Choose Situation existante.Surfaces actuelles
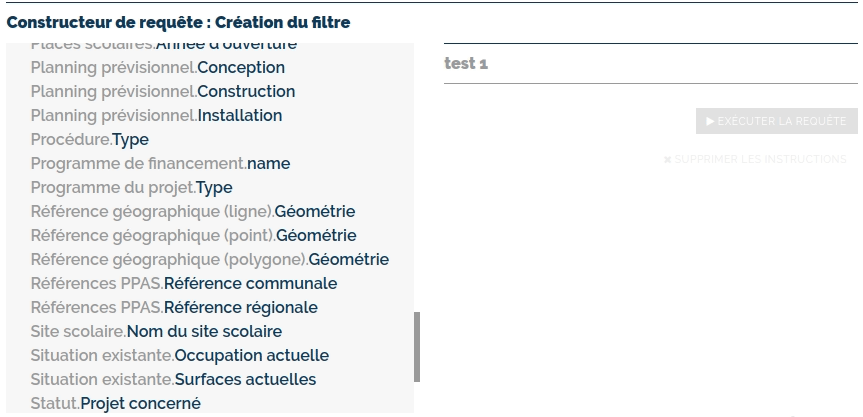 (x=173, y=380)
